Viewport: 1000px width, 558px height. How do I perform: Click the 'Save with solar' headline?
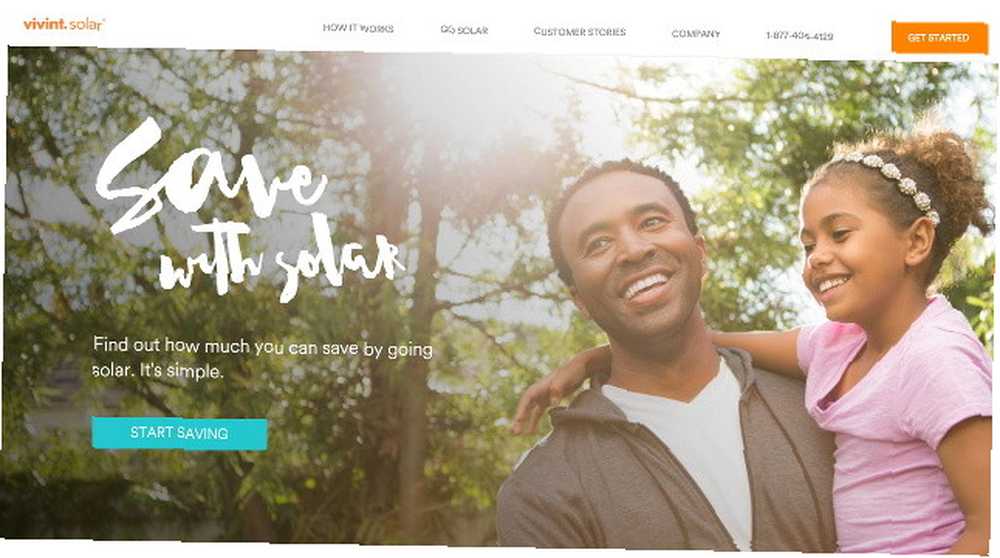coord(249,209)
